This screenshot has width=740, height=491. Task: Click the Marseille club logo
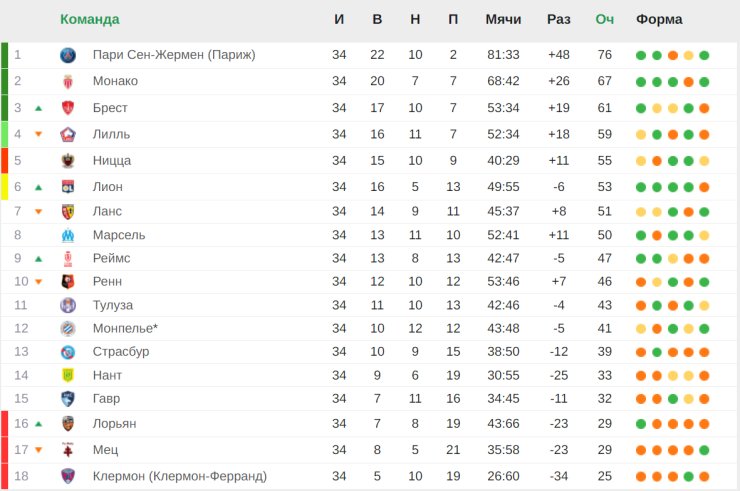68,235
